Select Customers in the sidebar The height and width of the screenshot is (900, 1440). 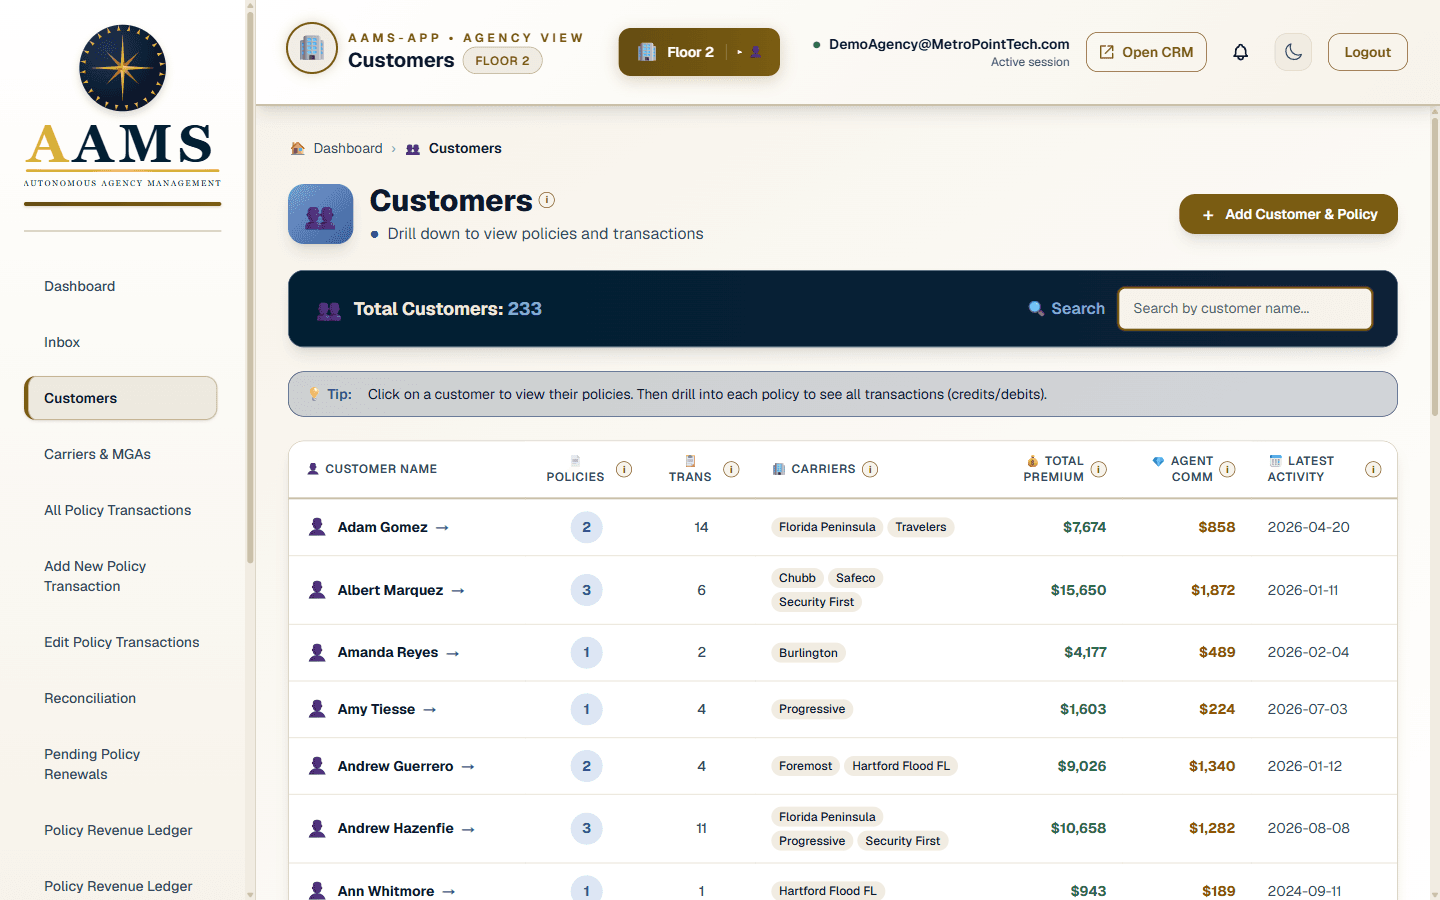121,398
